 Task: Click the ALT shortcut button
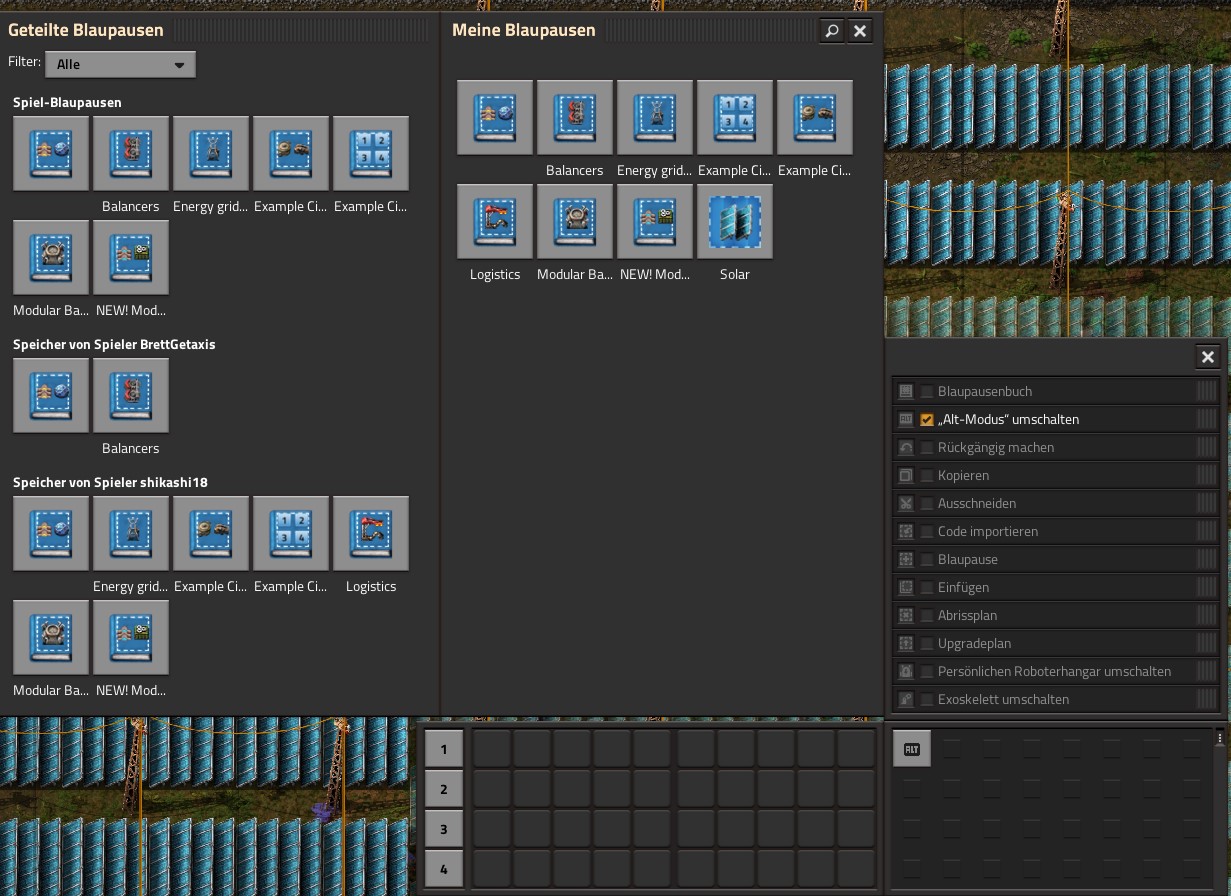912,749
